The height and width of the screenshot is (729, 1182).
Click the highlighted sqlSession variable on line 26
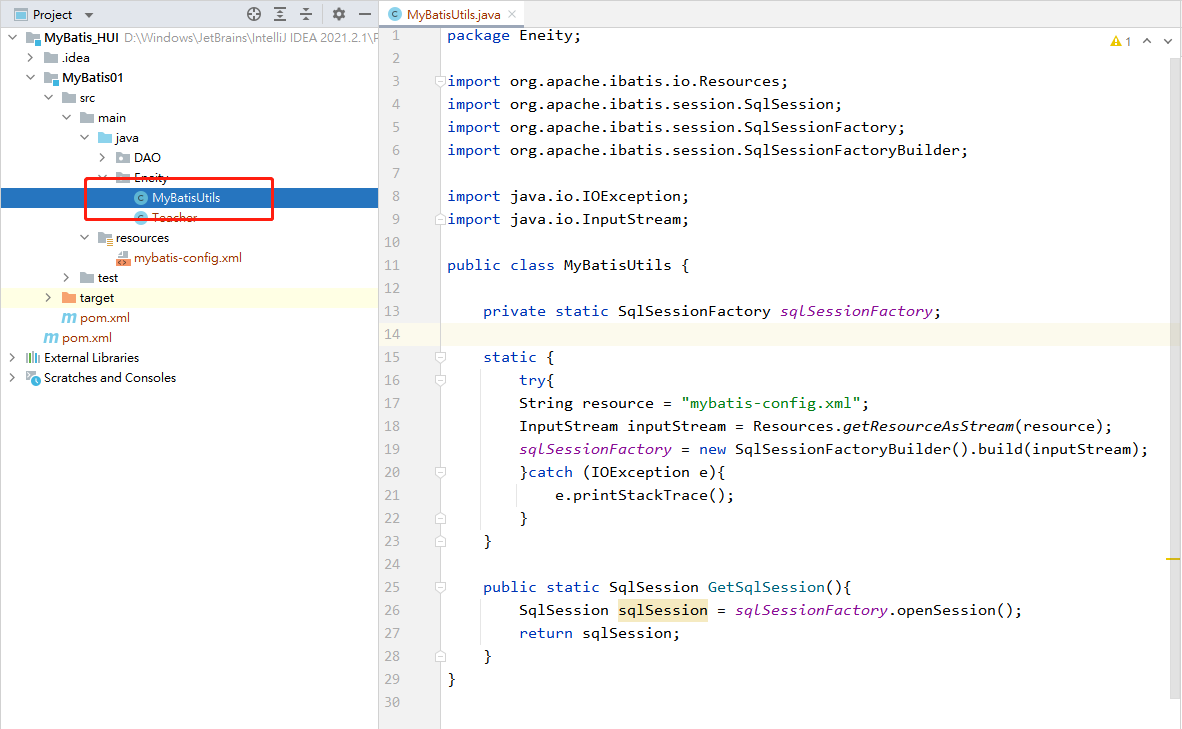pyautogui.click(x=663, y=610)
